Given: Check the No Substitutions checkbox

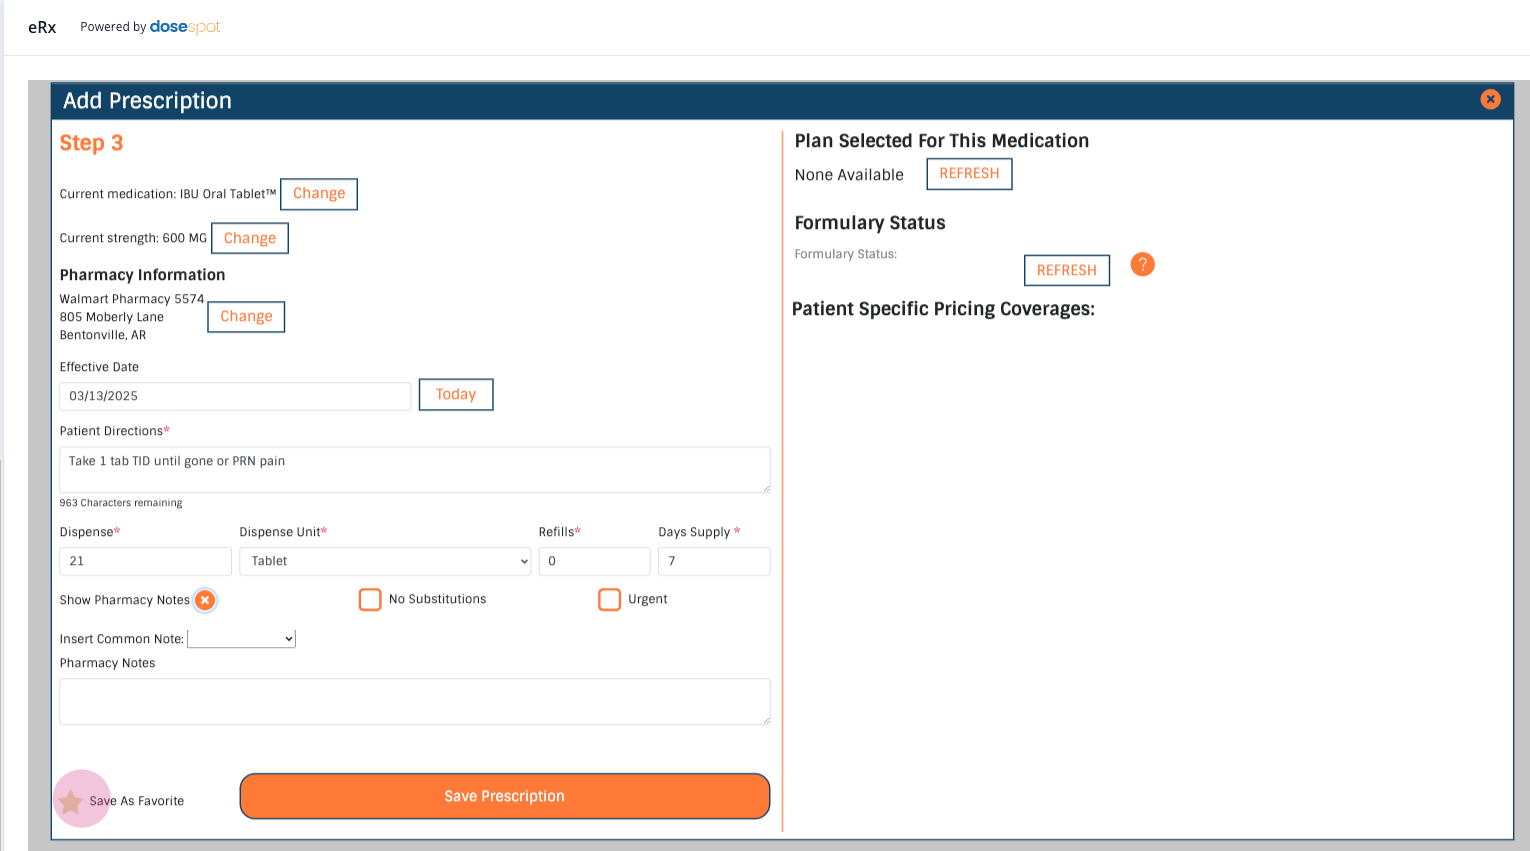Looking at the screenshot, I should point(370,599).
